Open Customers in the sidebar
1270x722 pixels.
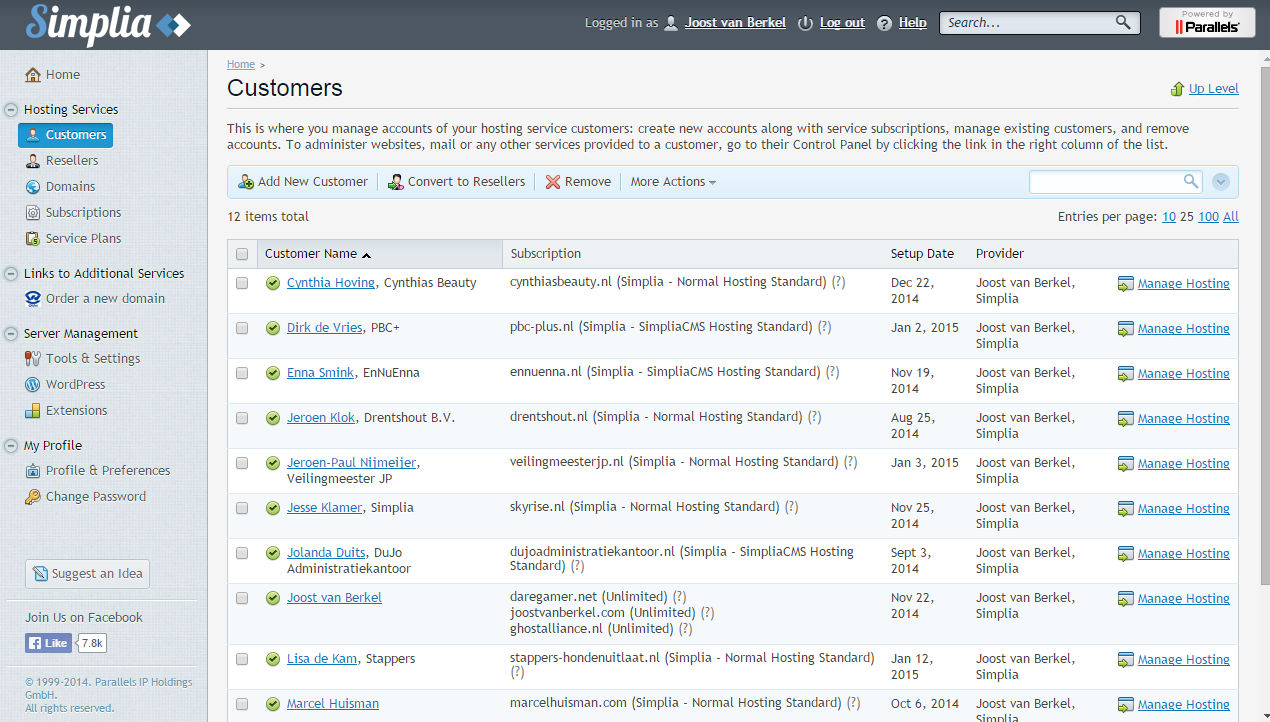point(66,135)
